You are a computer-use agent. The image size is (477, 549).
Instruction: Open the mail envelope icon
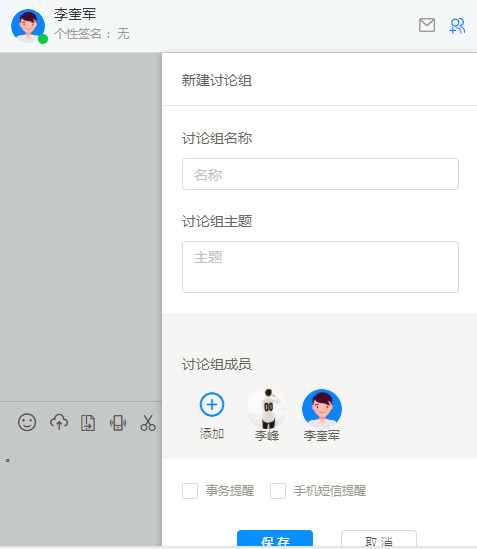tap(427, 25)
